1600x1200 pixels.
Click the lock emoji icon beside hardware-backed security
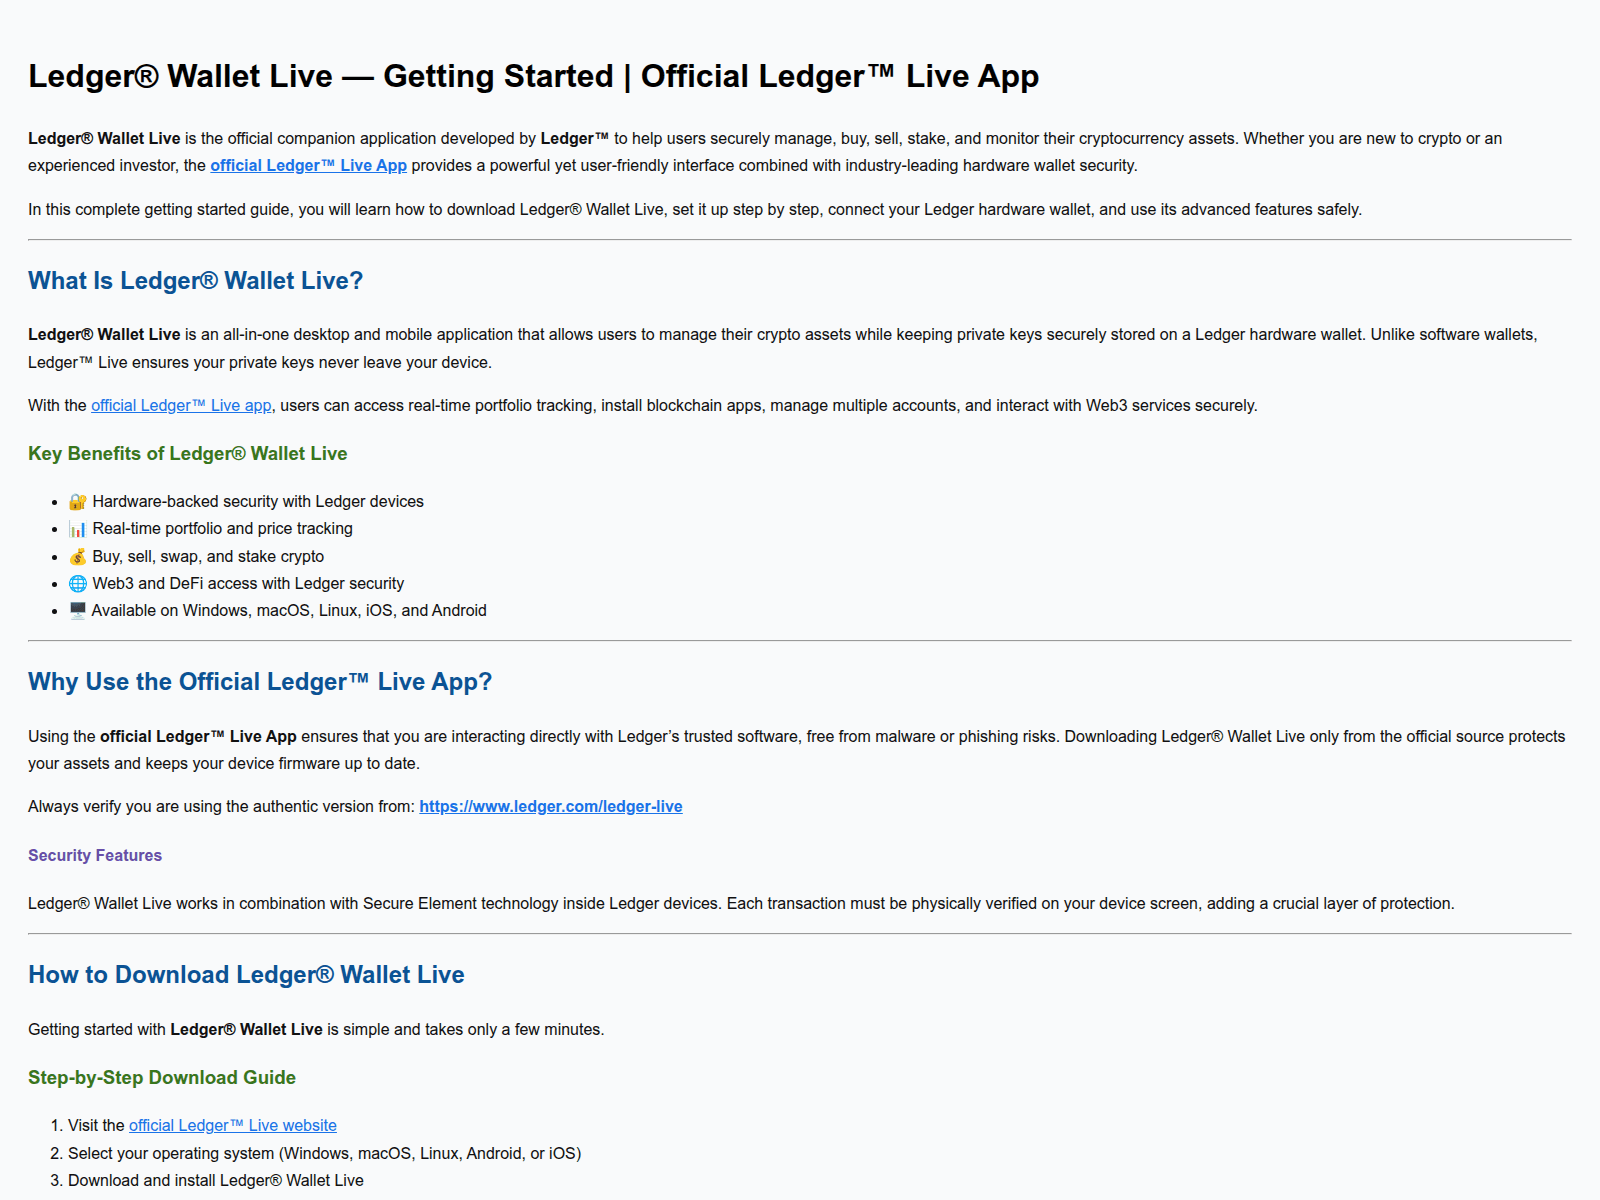coord(77,501)
